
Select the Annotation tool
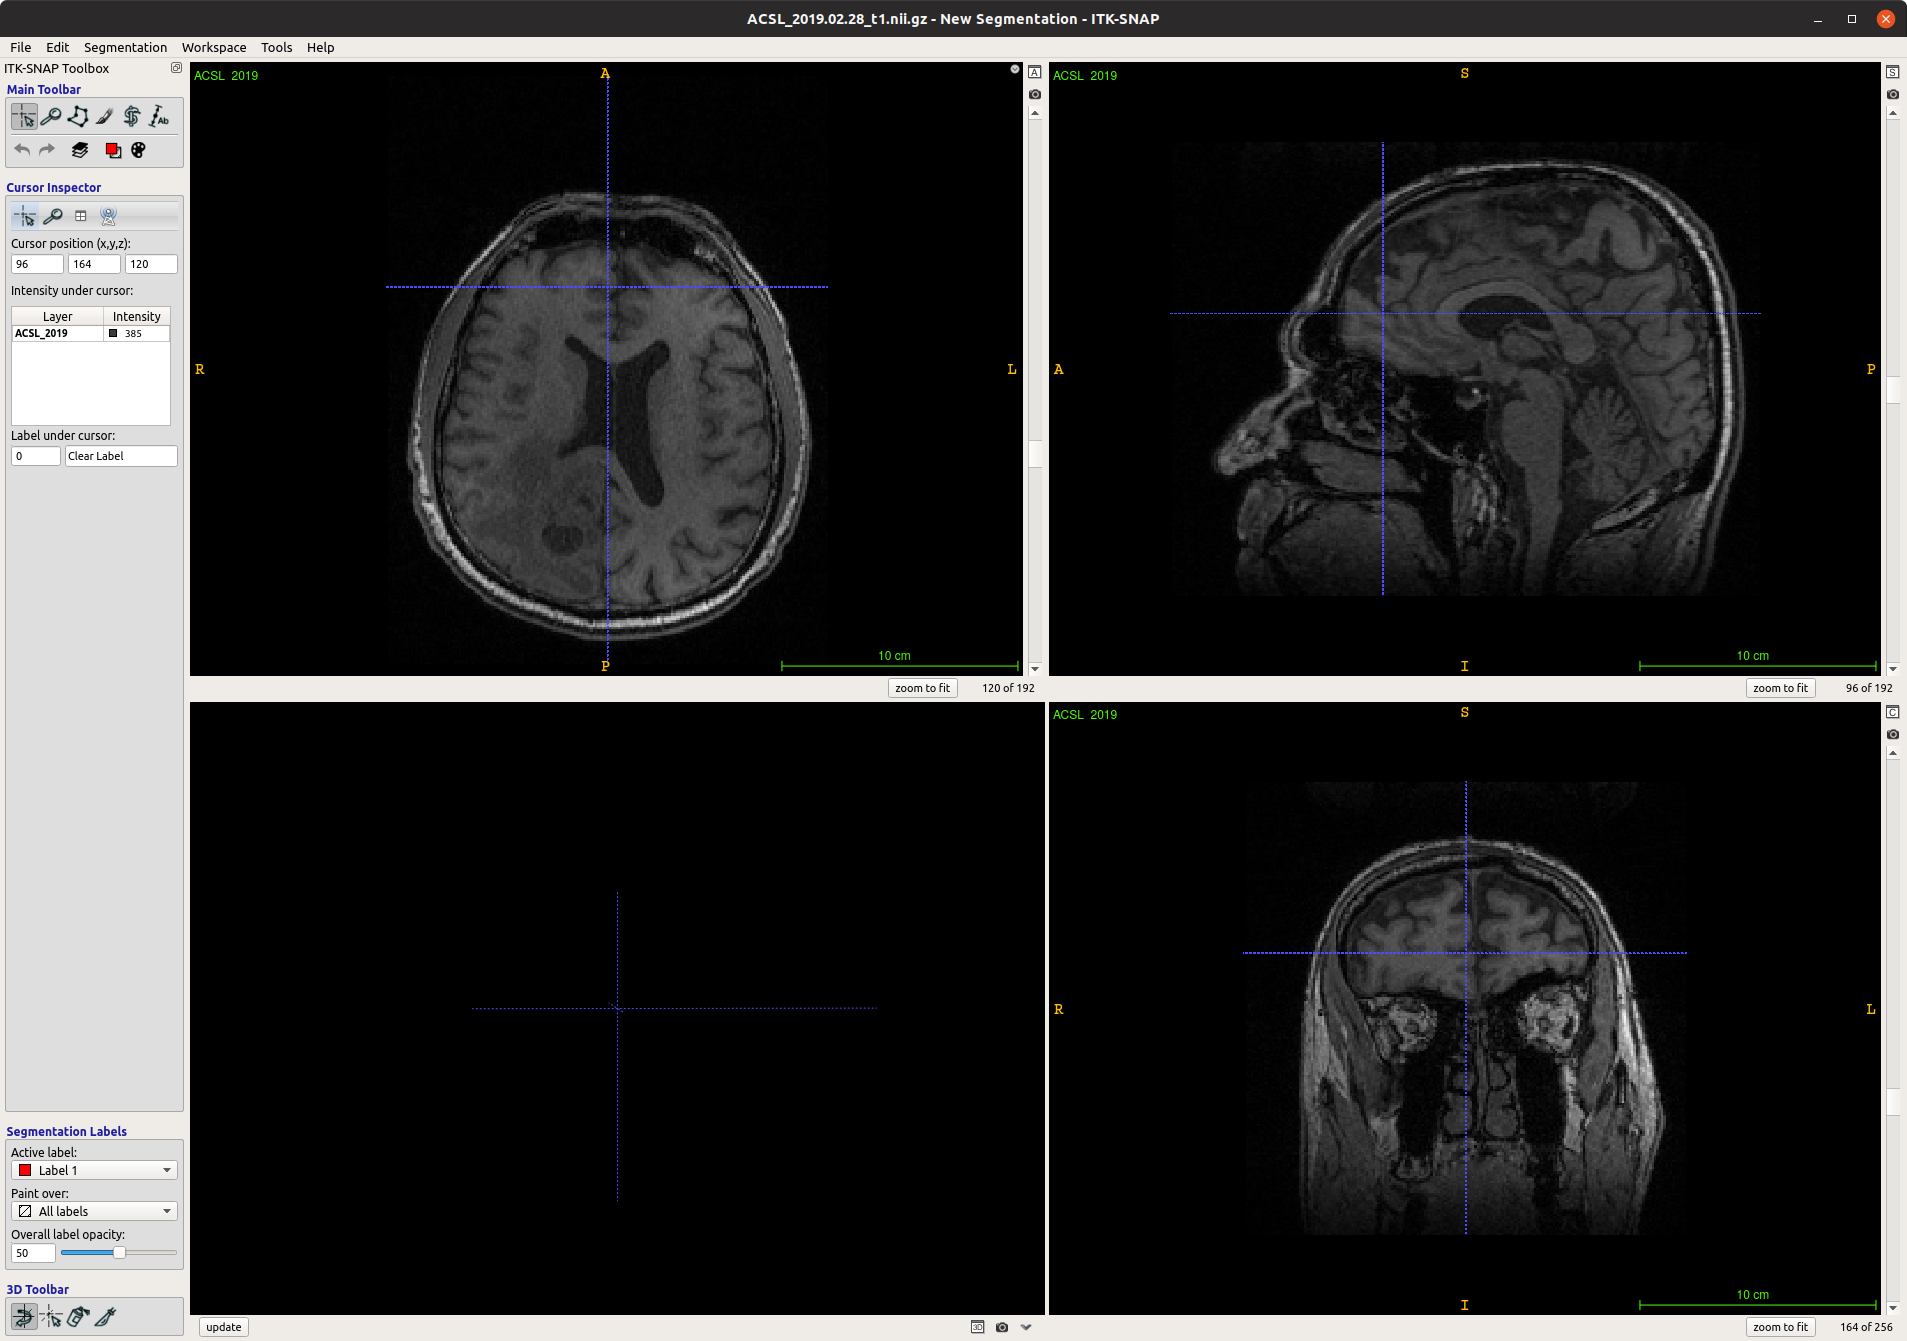(159, 116)
